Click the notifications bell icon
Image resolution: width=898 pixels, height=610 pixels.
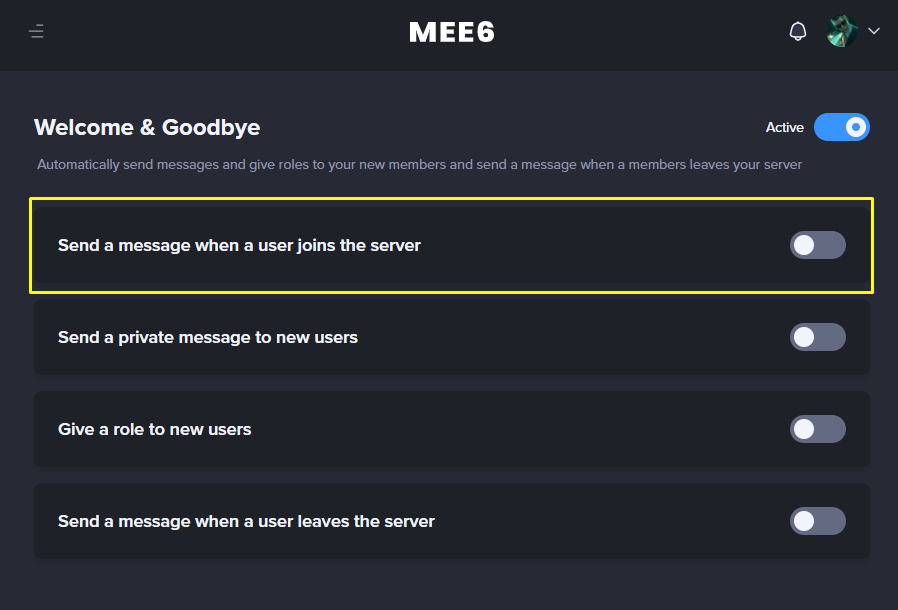pos(798,31)
